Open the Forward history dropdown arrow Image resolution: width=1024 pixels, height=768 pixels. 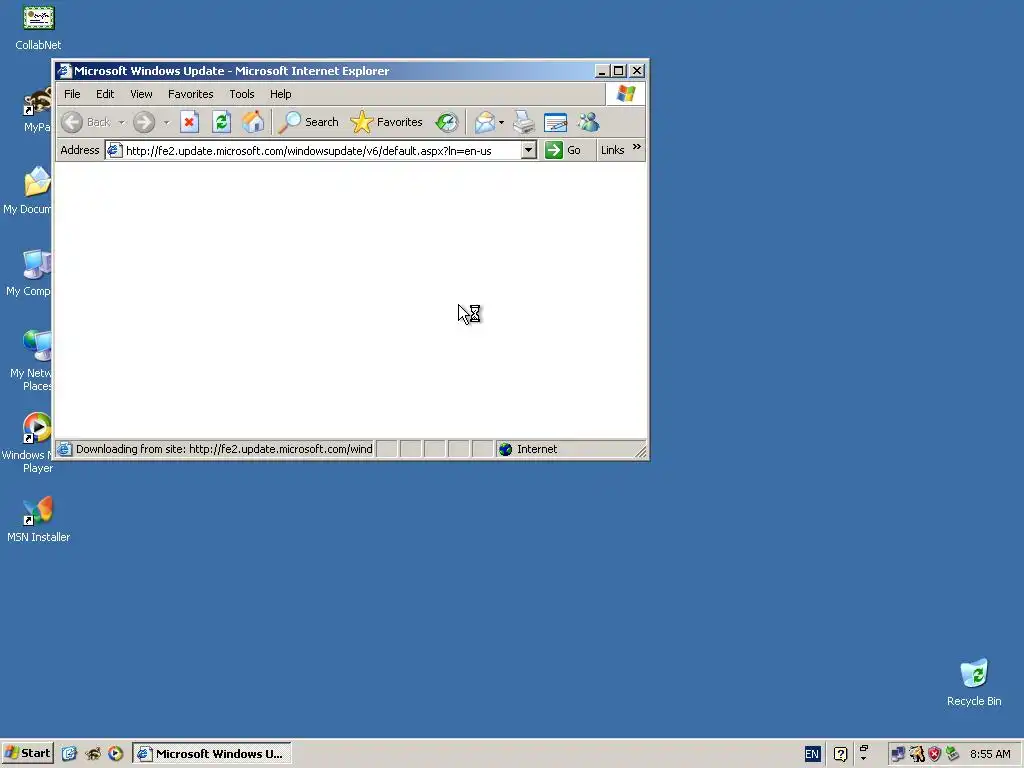click(167, 122)
